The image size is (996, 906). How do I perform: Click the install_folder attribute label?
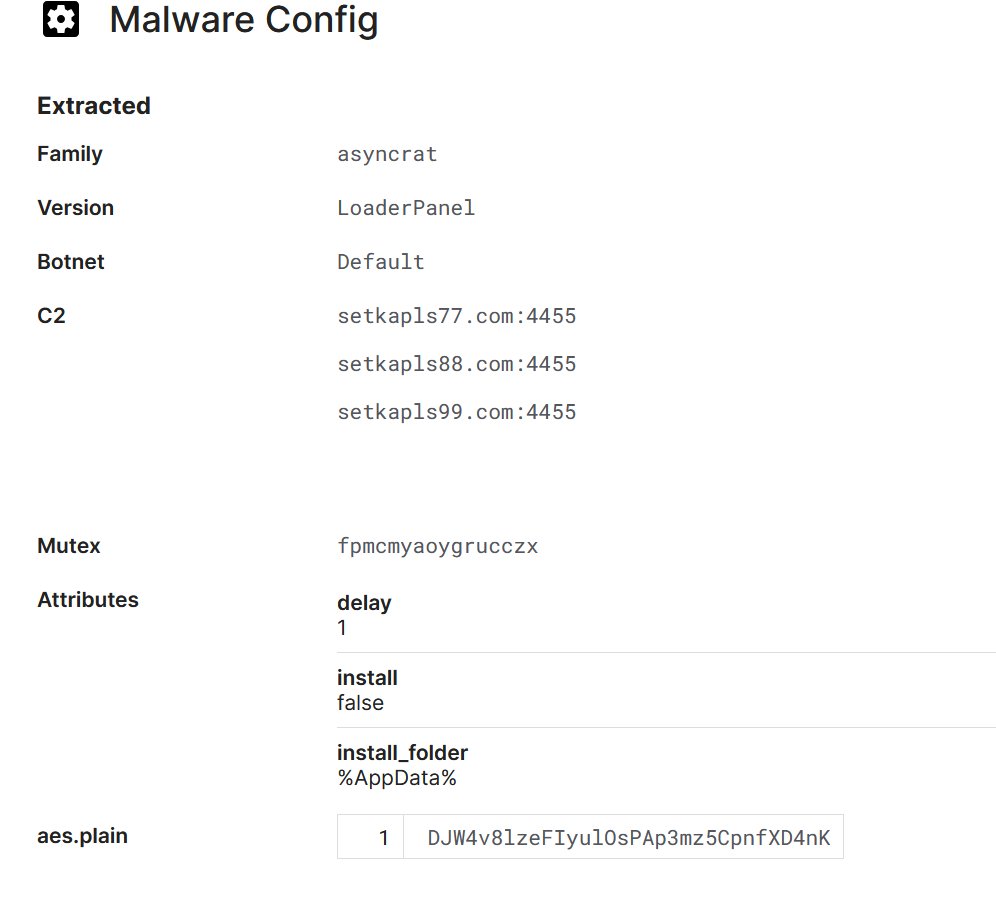point(402,752)
